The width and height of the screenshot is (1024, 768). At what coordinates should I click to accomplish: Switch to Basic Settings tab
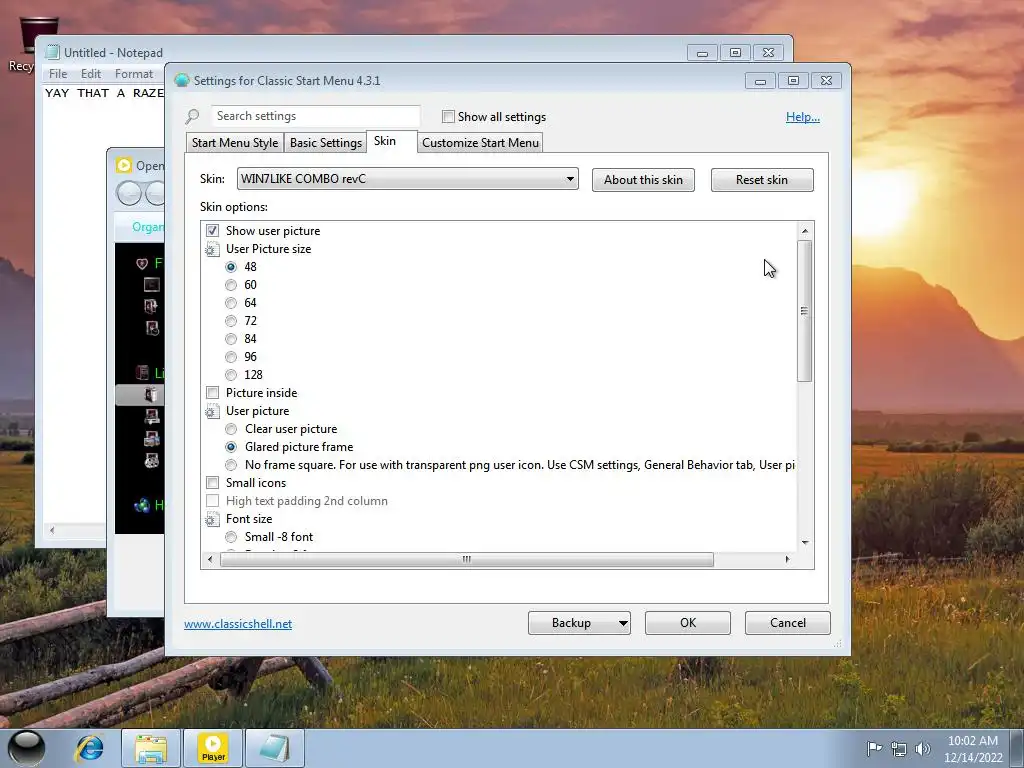click(325, 143)
